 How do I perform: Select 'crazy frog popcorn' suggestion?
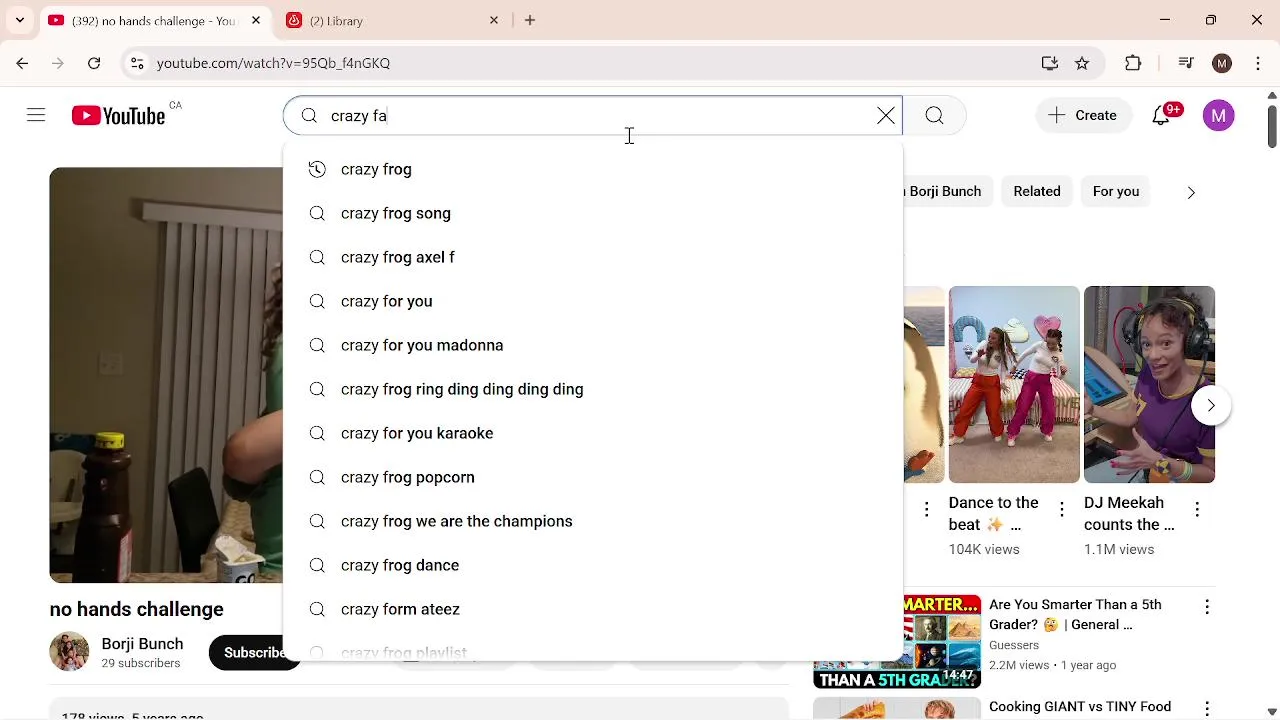(x=593, y=477)
